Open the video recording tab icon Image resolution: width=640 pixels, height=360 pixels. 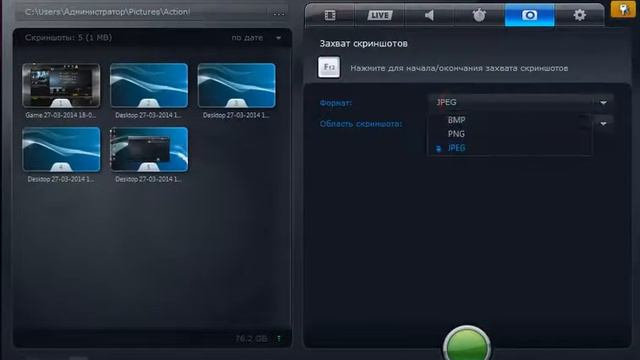(330, 16)
